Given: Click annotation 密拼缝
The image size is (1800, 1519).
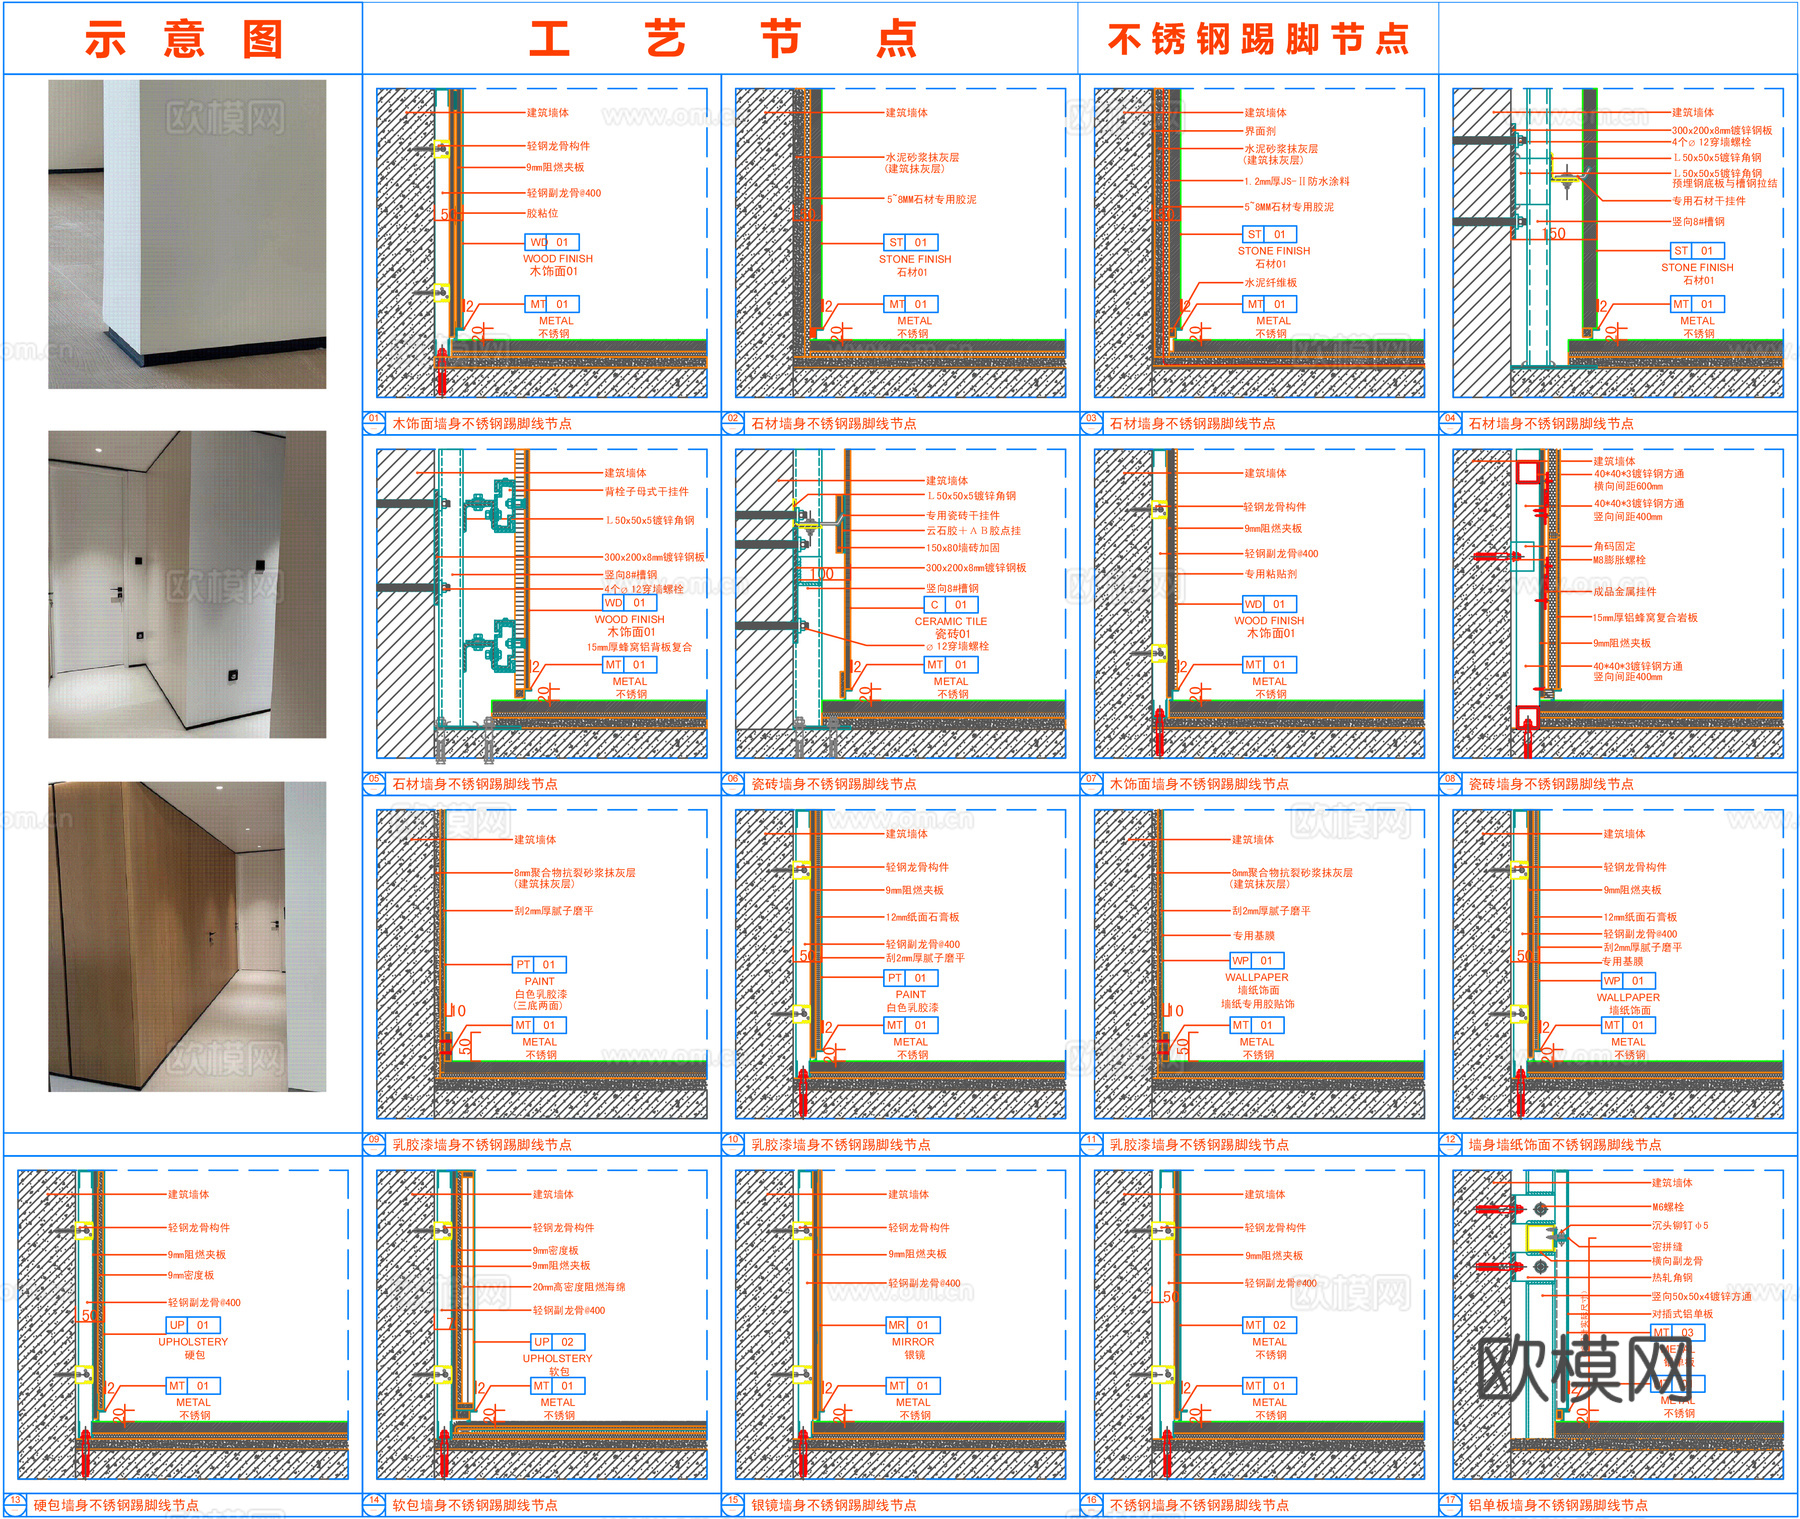Looking at the screenshot, I should click(x=1667, y=1247).
